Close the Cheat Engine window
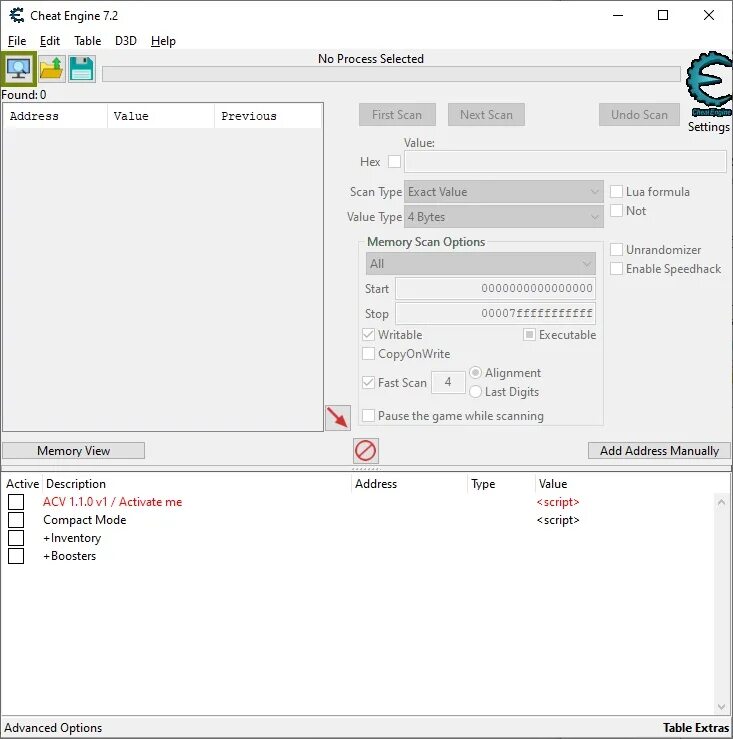 coord(708,16)
